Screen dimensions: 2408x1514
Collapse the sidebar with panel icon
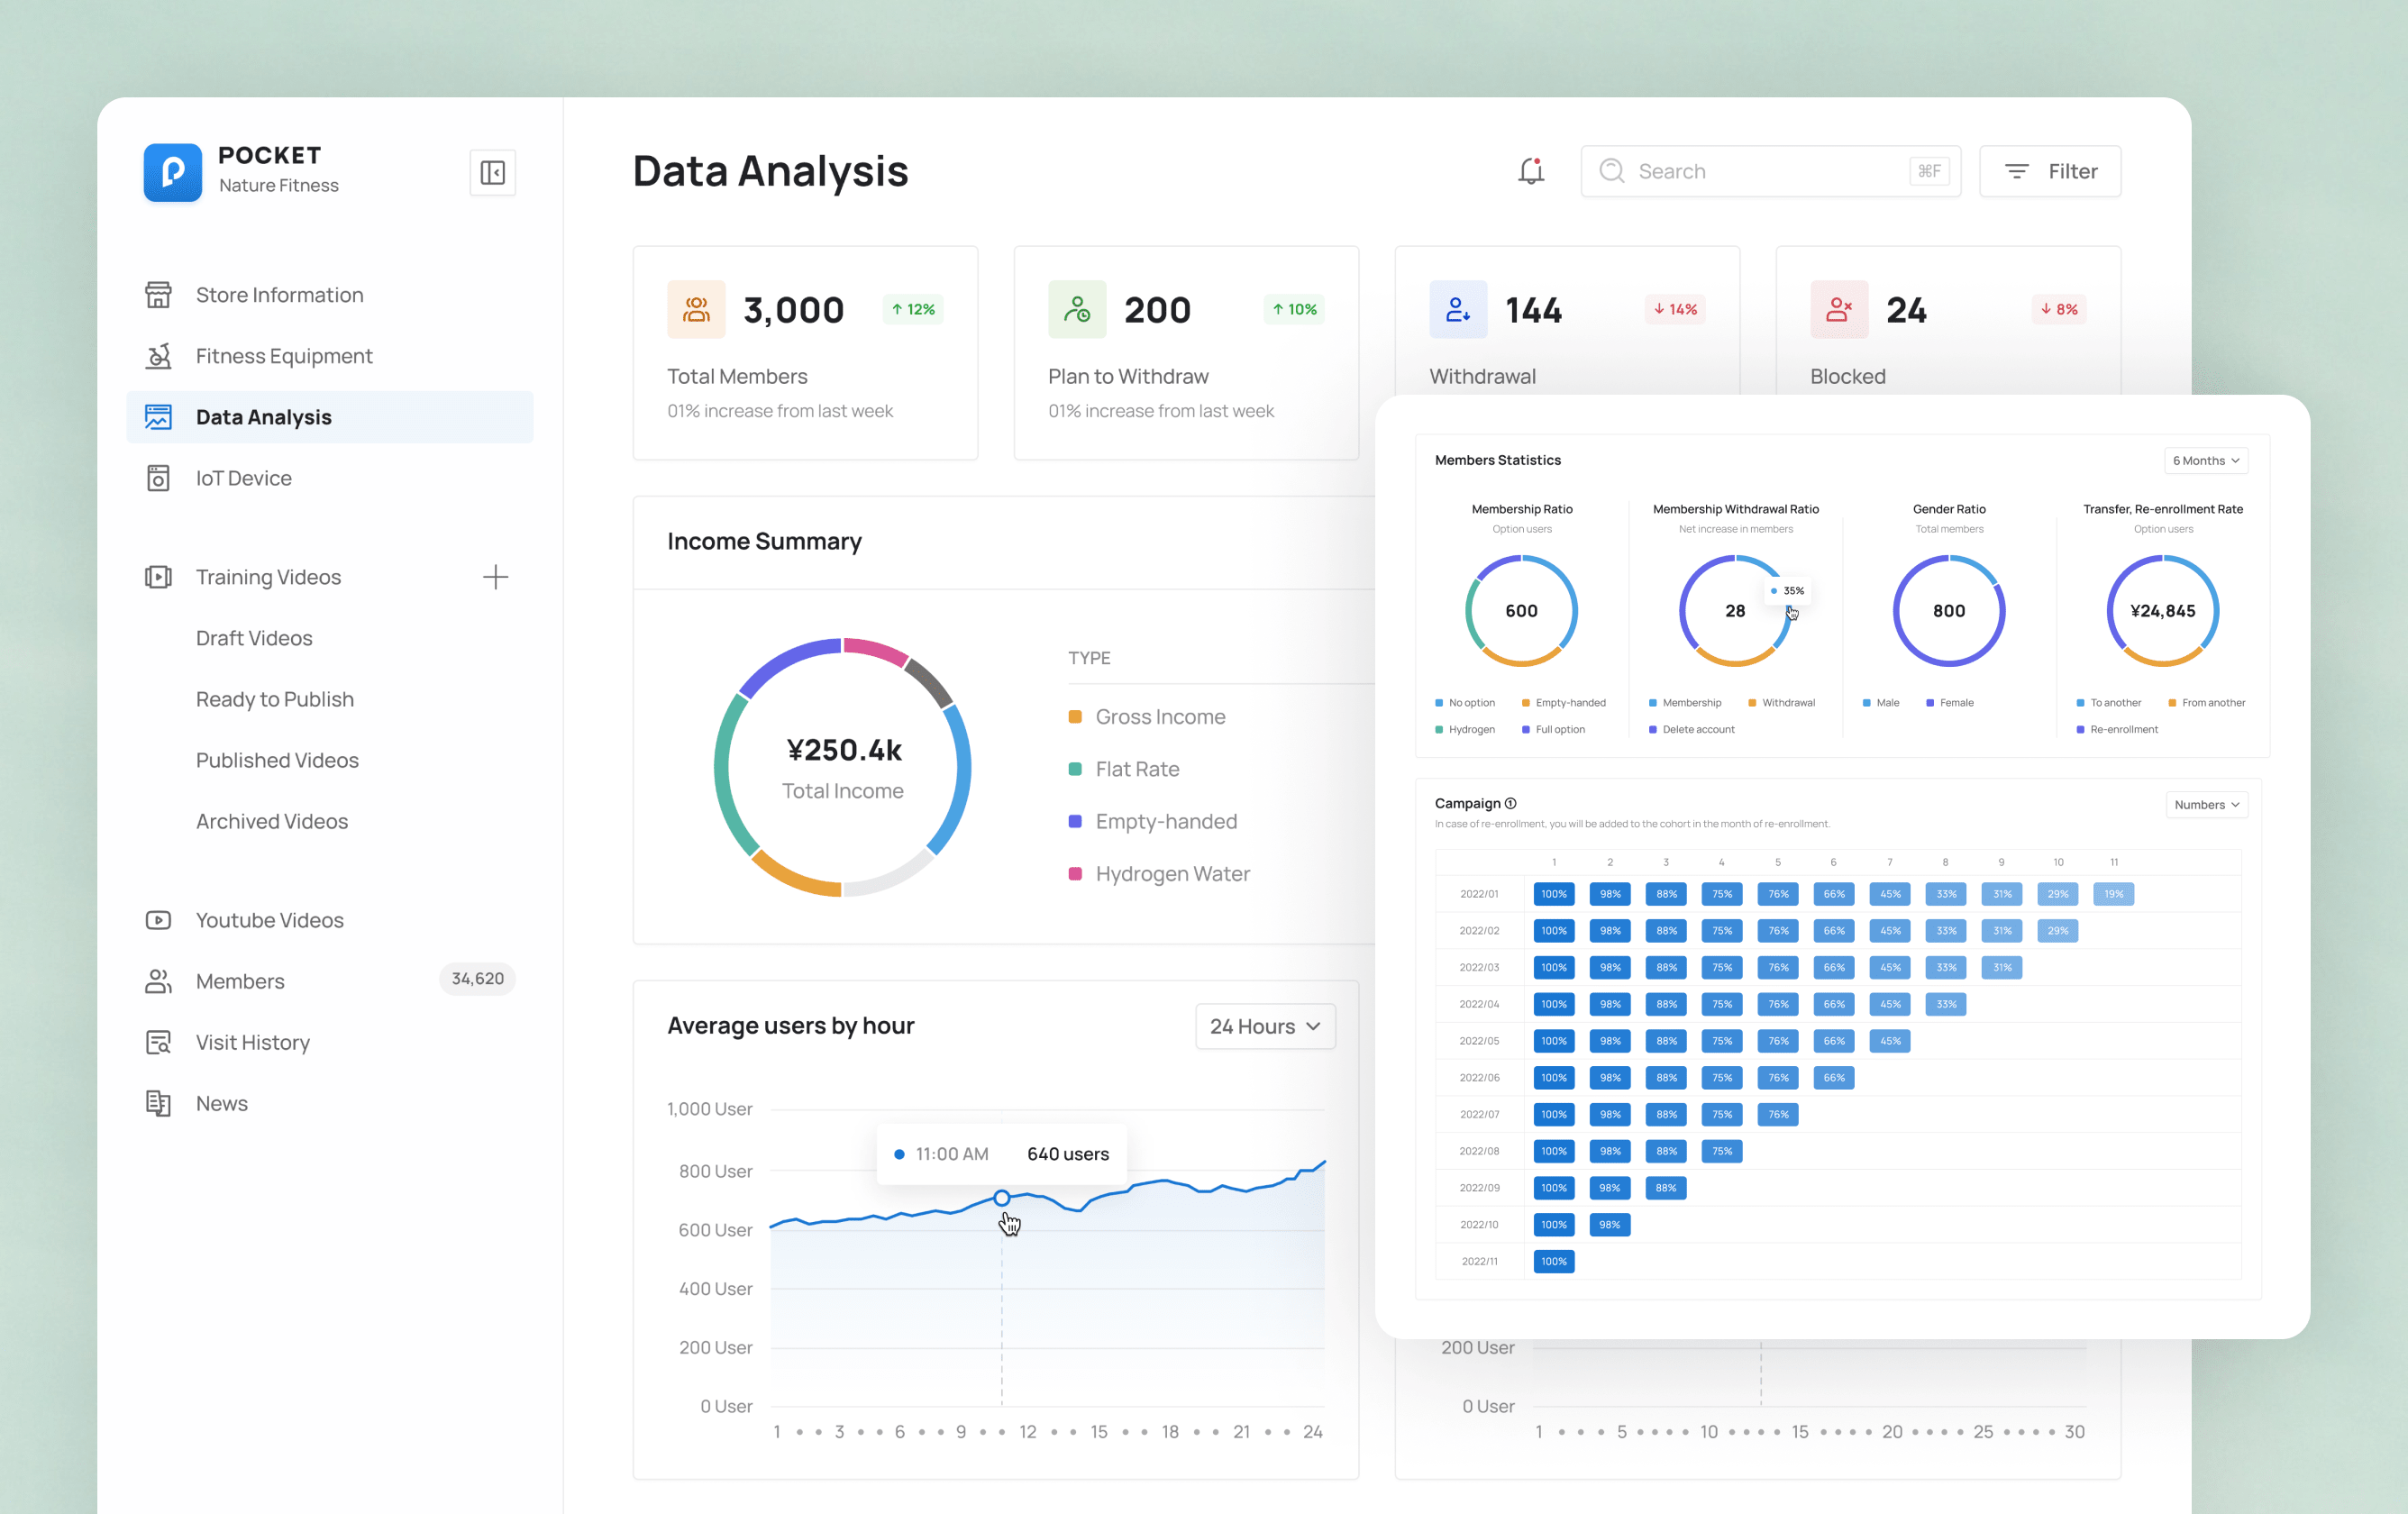(x=493, y=172)
